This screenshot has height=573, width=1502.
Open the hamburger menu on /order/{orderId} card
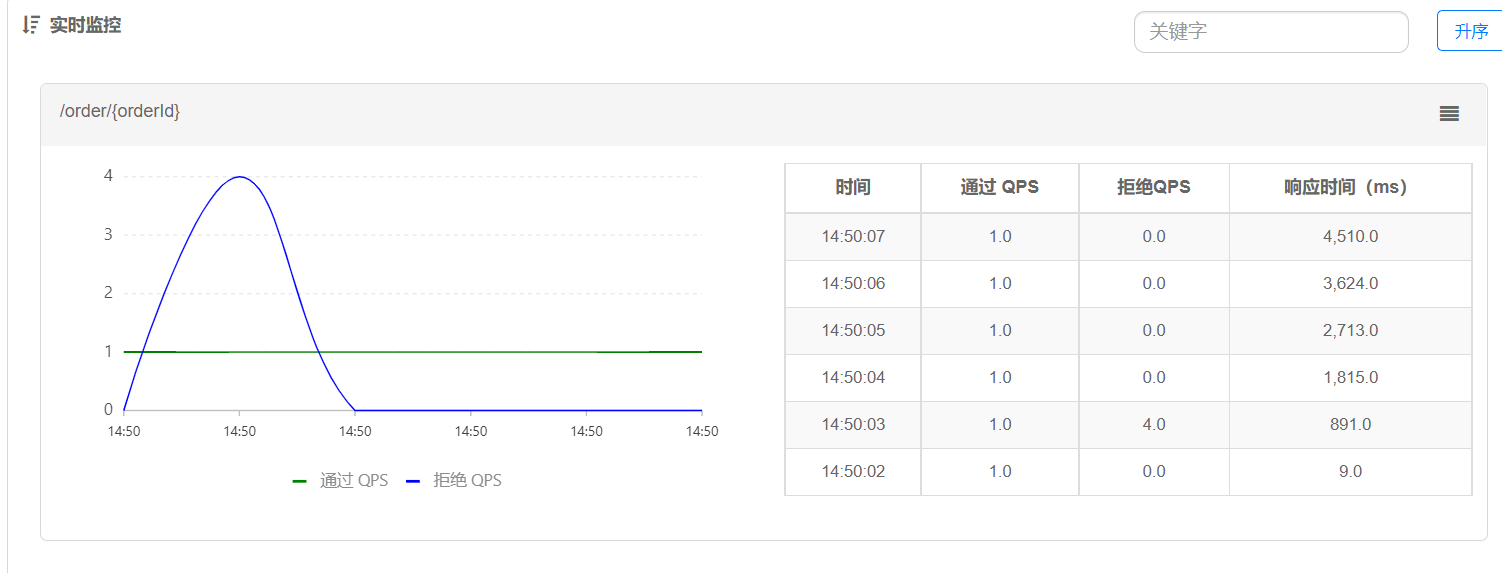click(x=1449, y=114)
